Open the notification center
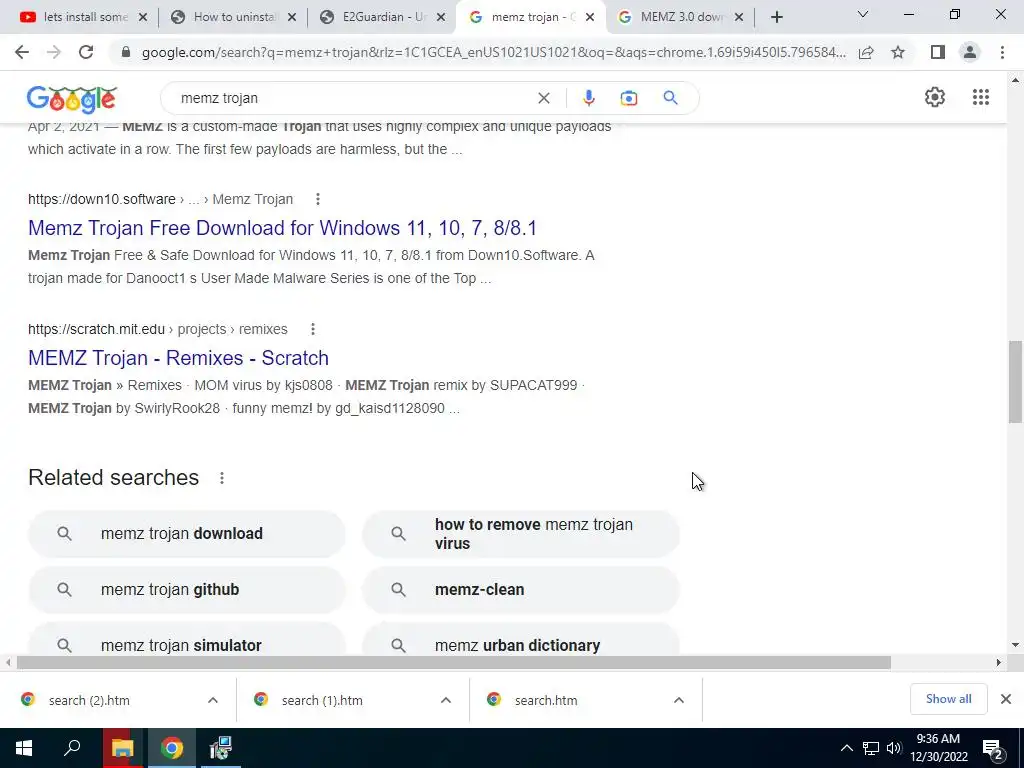 click(993, 748)
